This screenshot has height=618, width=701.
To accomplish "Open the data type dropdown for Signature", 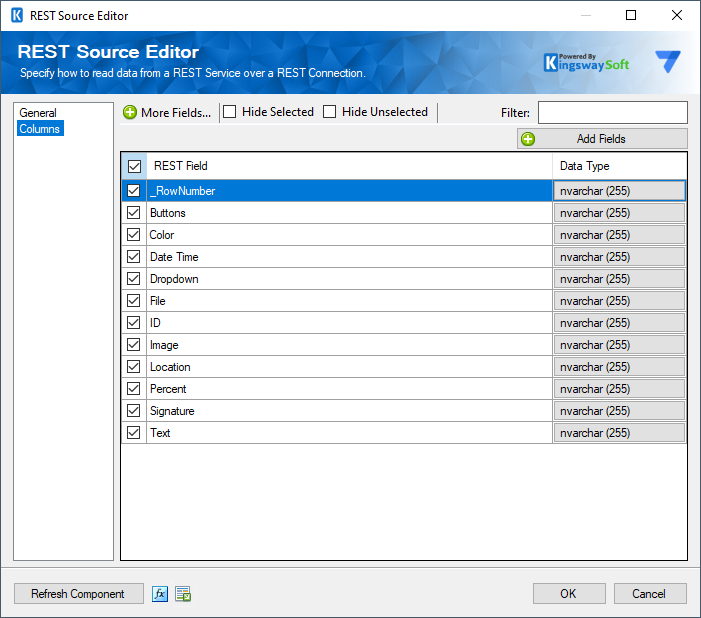I will (619, 411).
